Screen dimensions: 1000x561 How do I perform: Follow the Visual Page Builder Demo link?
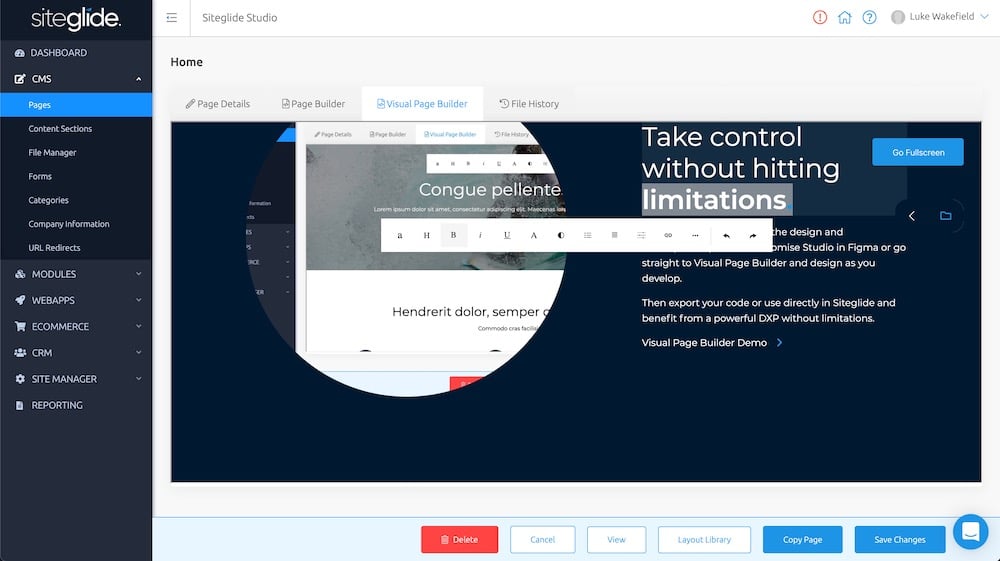[712, 343]
